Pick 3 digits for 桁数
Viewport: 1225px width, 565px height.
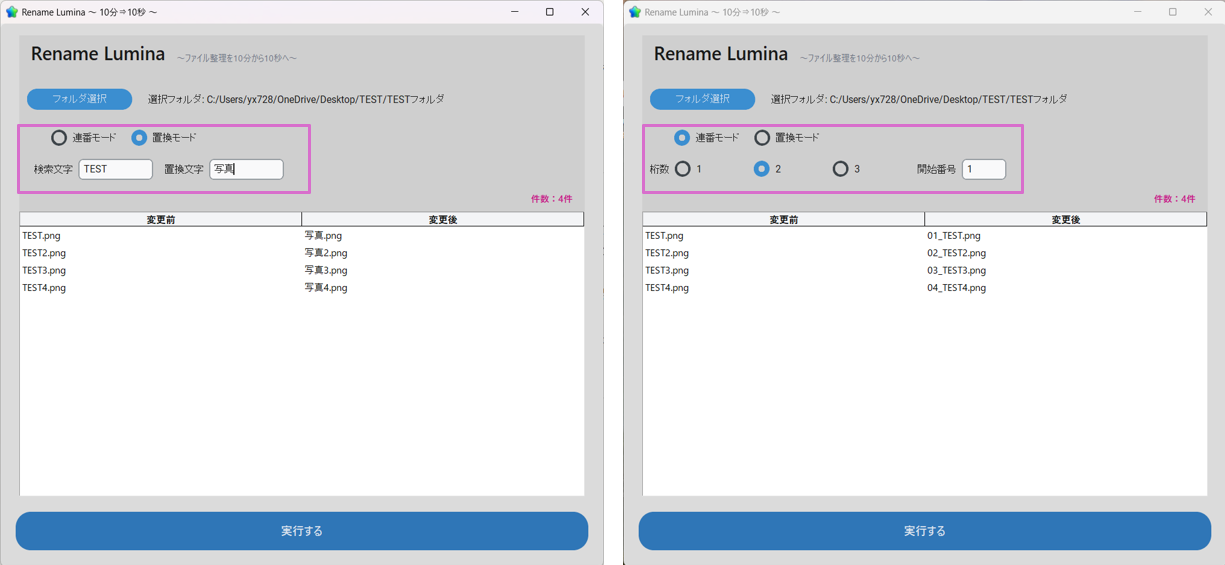(x=840, y=169)
